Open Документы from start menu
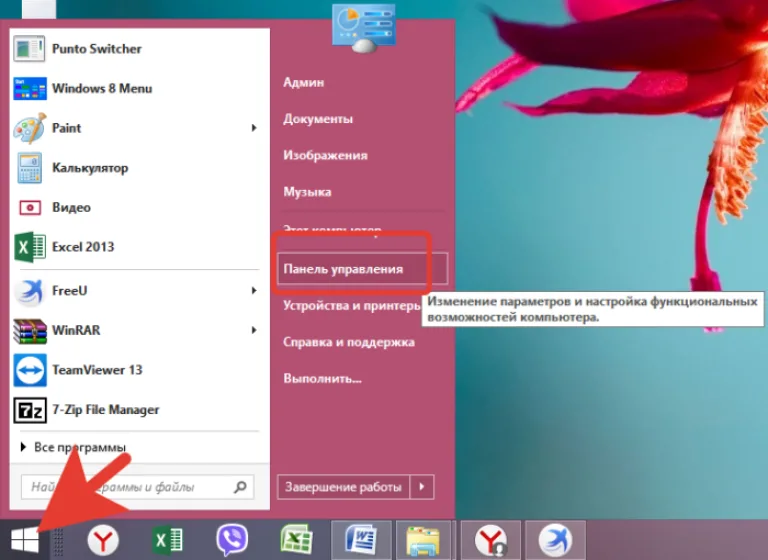 click(x=318, y=119)
